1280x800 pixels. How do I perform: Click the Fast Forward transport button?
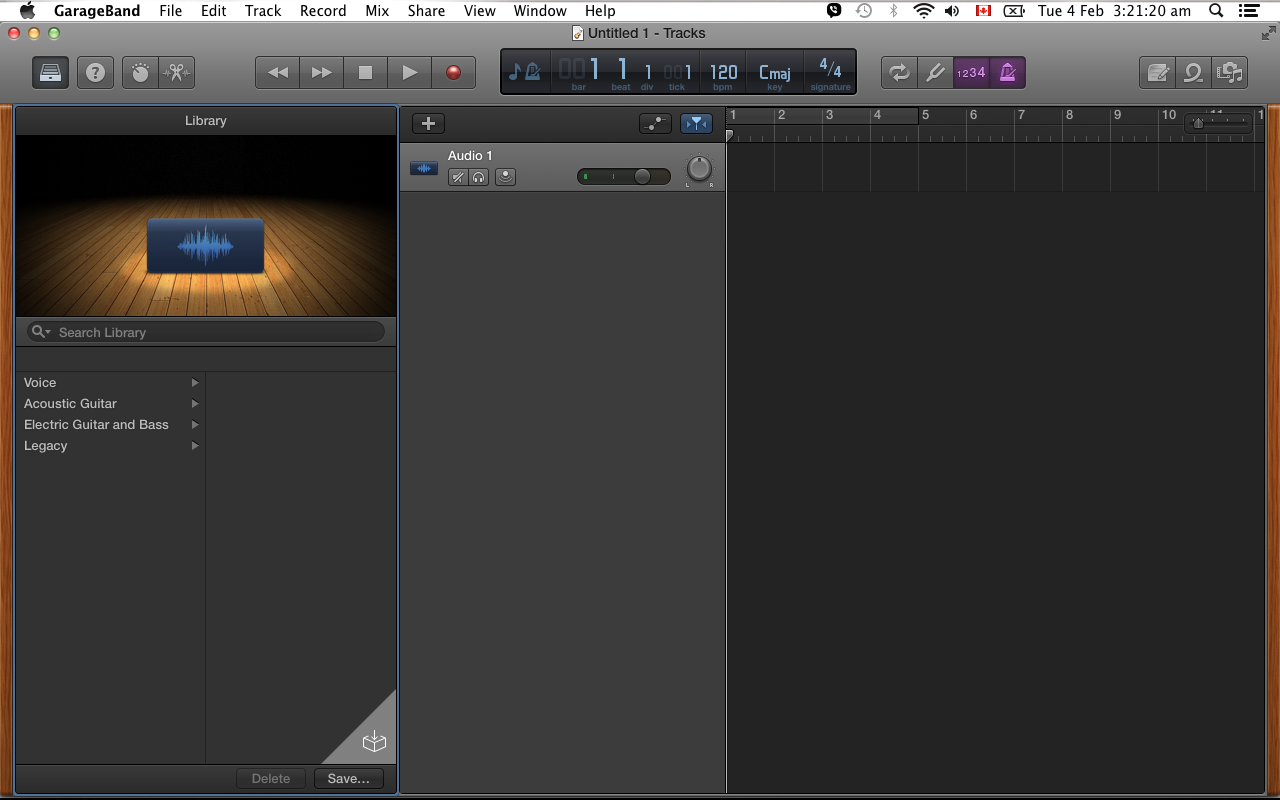[x=321, y=73]
